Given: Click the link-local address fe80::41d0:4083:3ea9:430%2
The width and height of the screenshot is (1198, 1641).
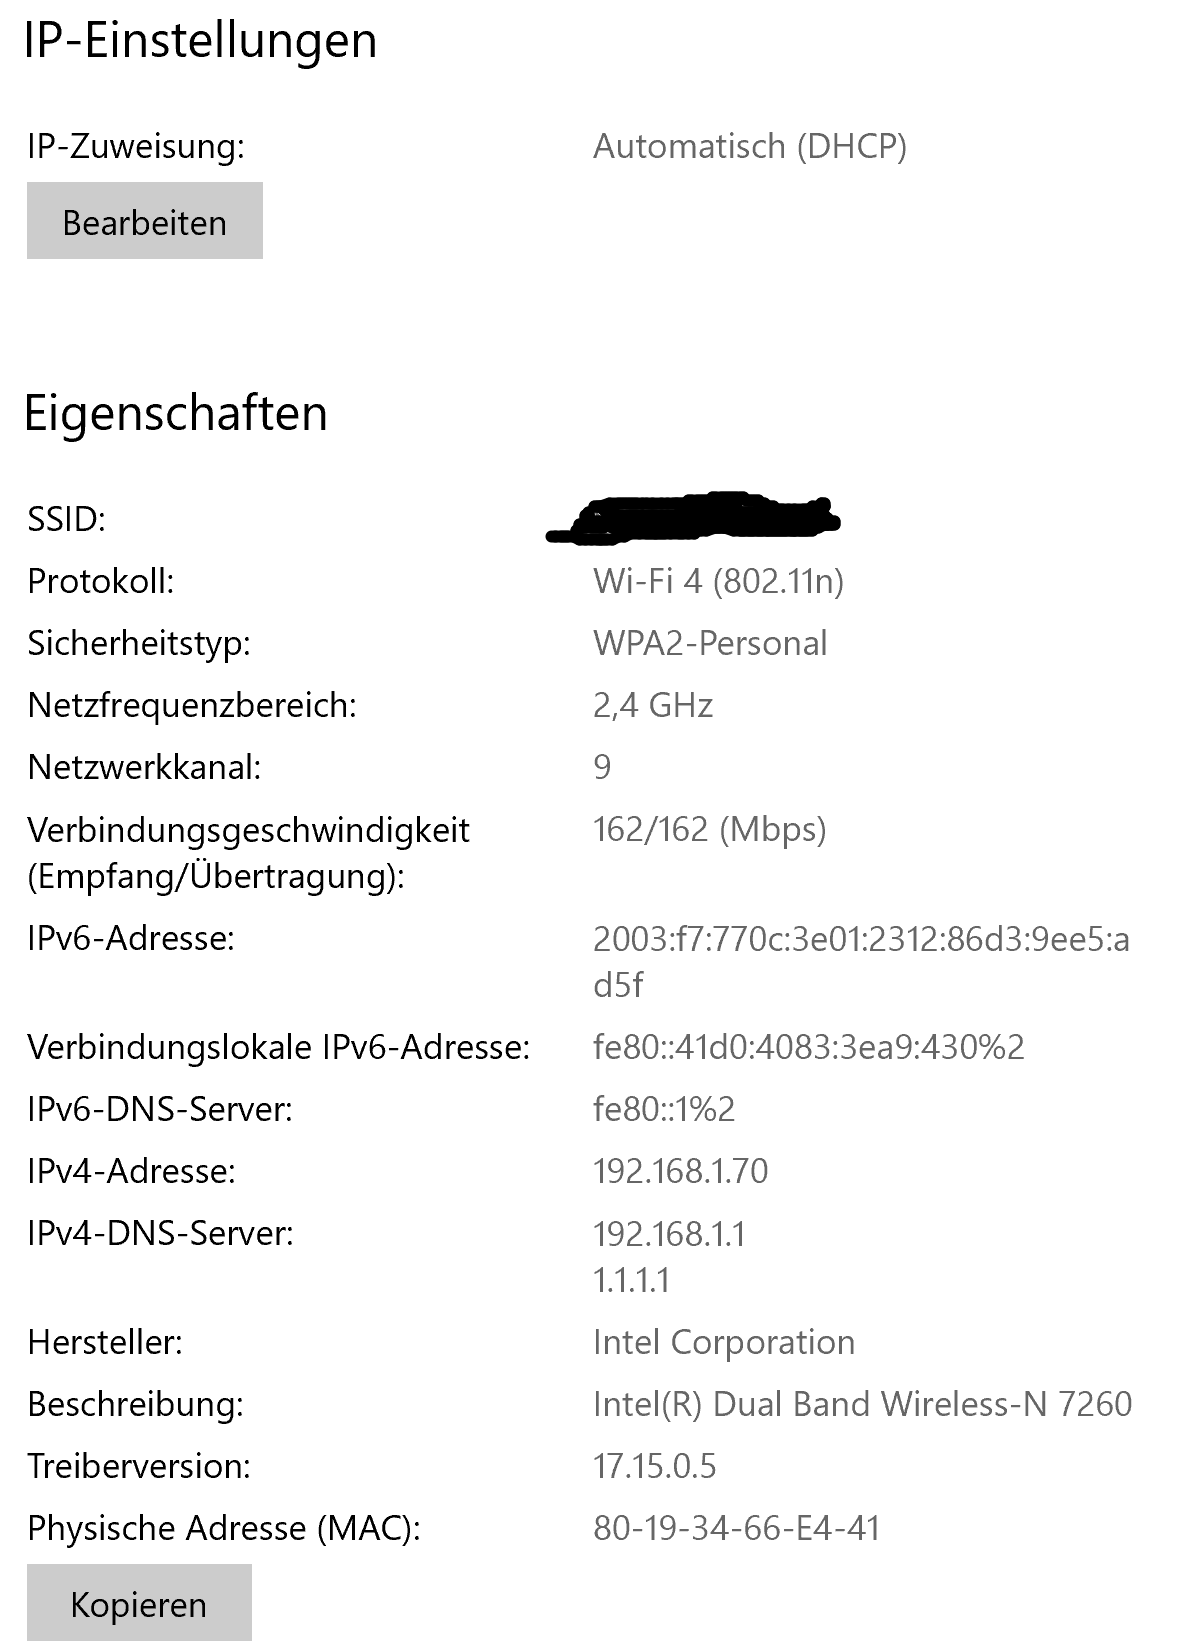Looking at the screenshot, I should 809,1047.
